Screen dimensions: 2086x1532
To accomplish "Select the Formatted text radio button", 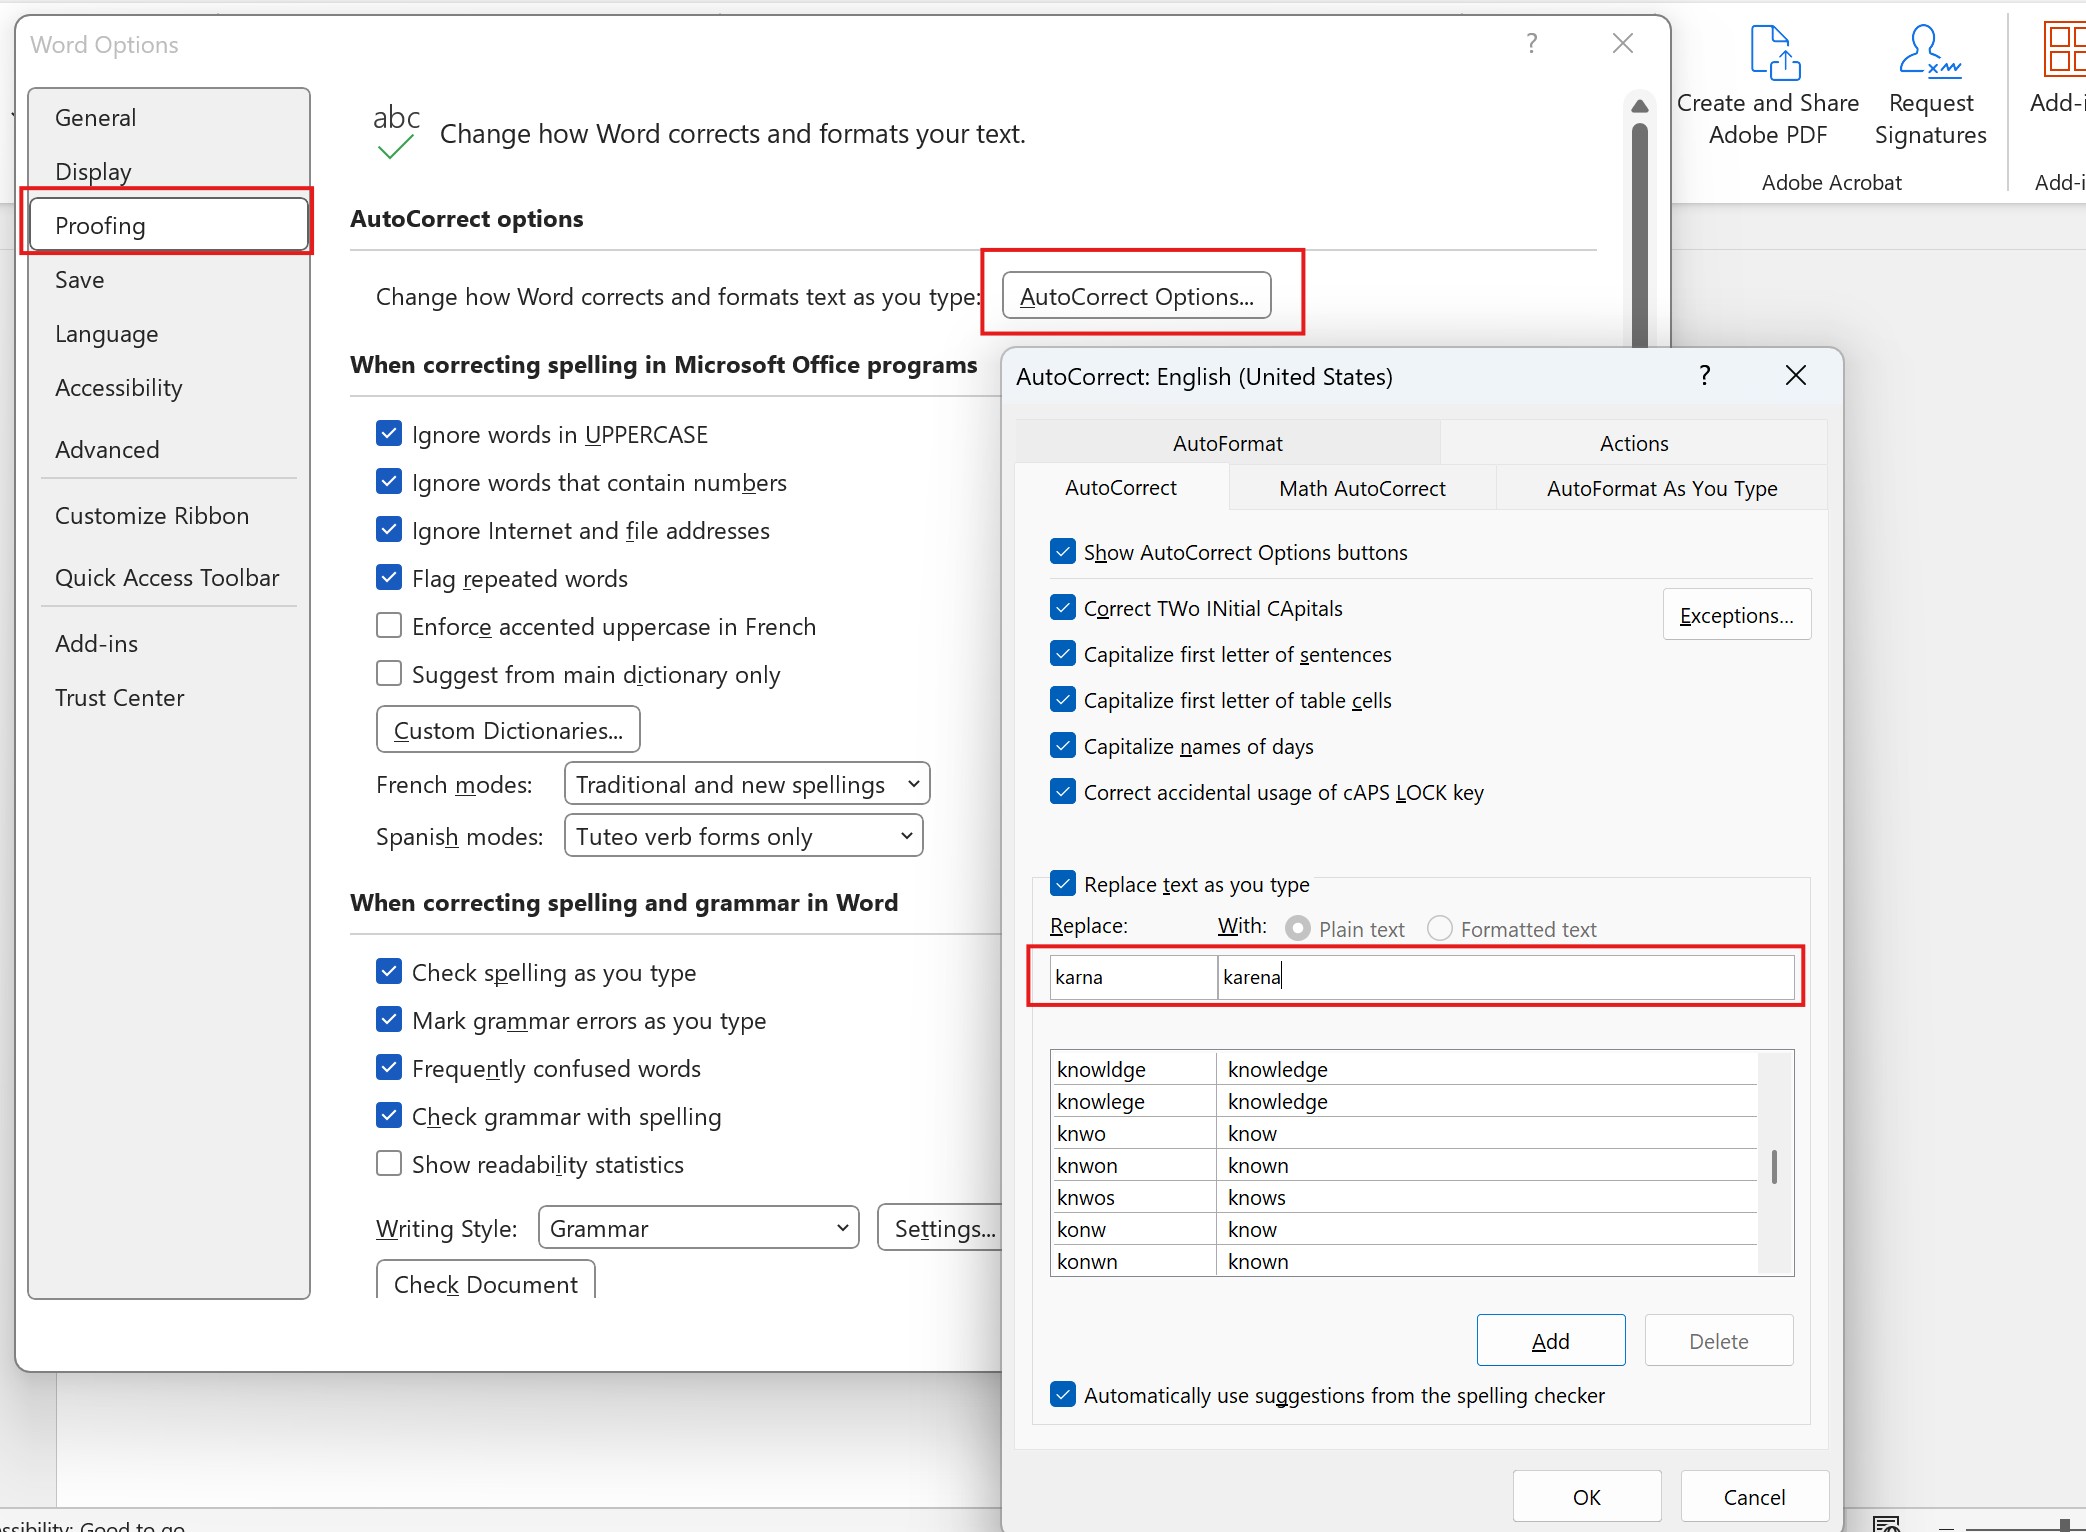I will tap(1439, 929).
